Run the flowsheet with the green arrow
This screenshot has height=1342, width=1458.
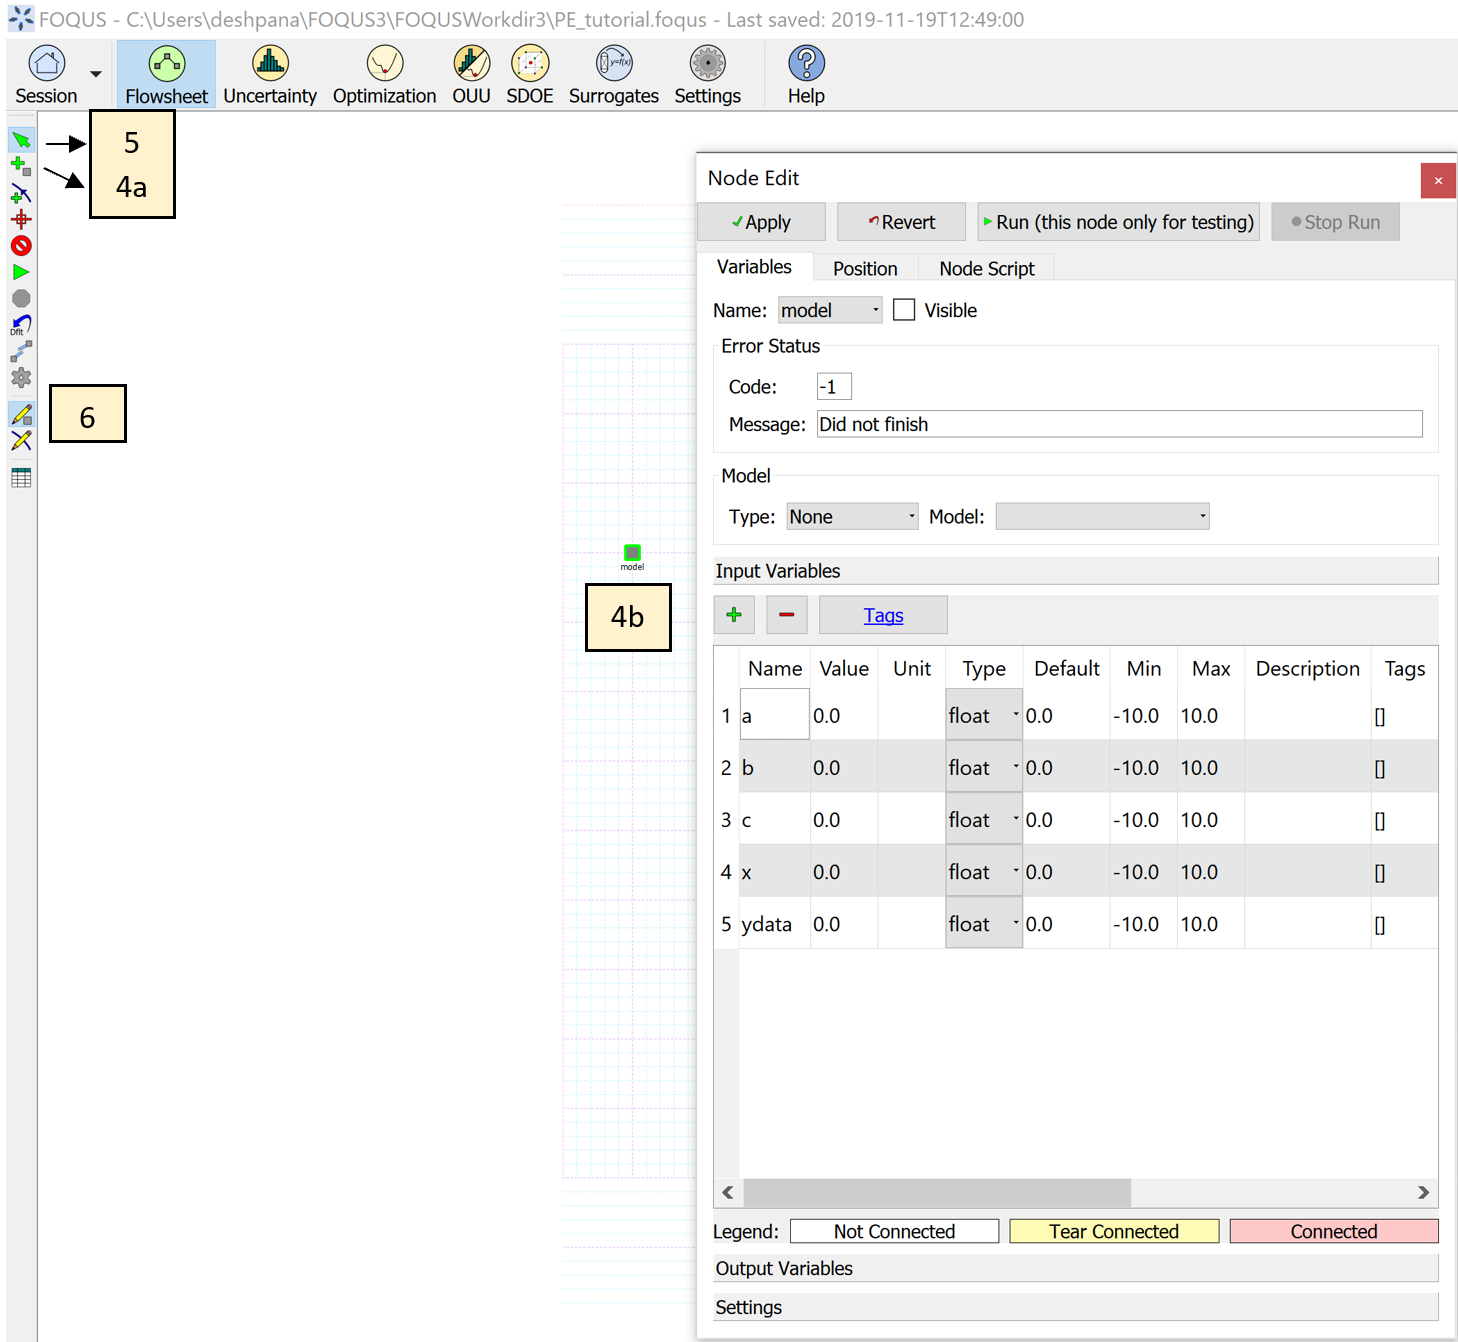(21, 272)
